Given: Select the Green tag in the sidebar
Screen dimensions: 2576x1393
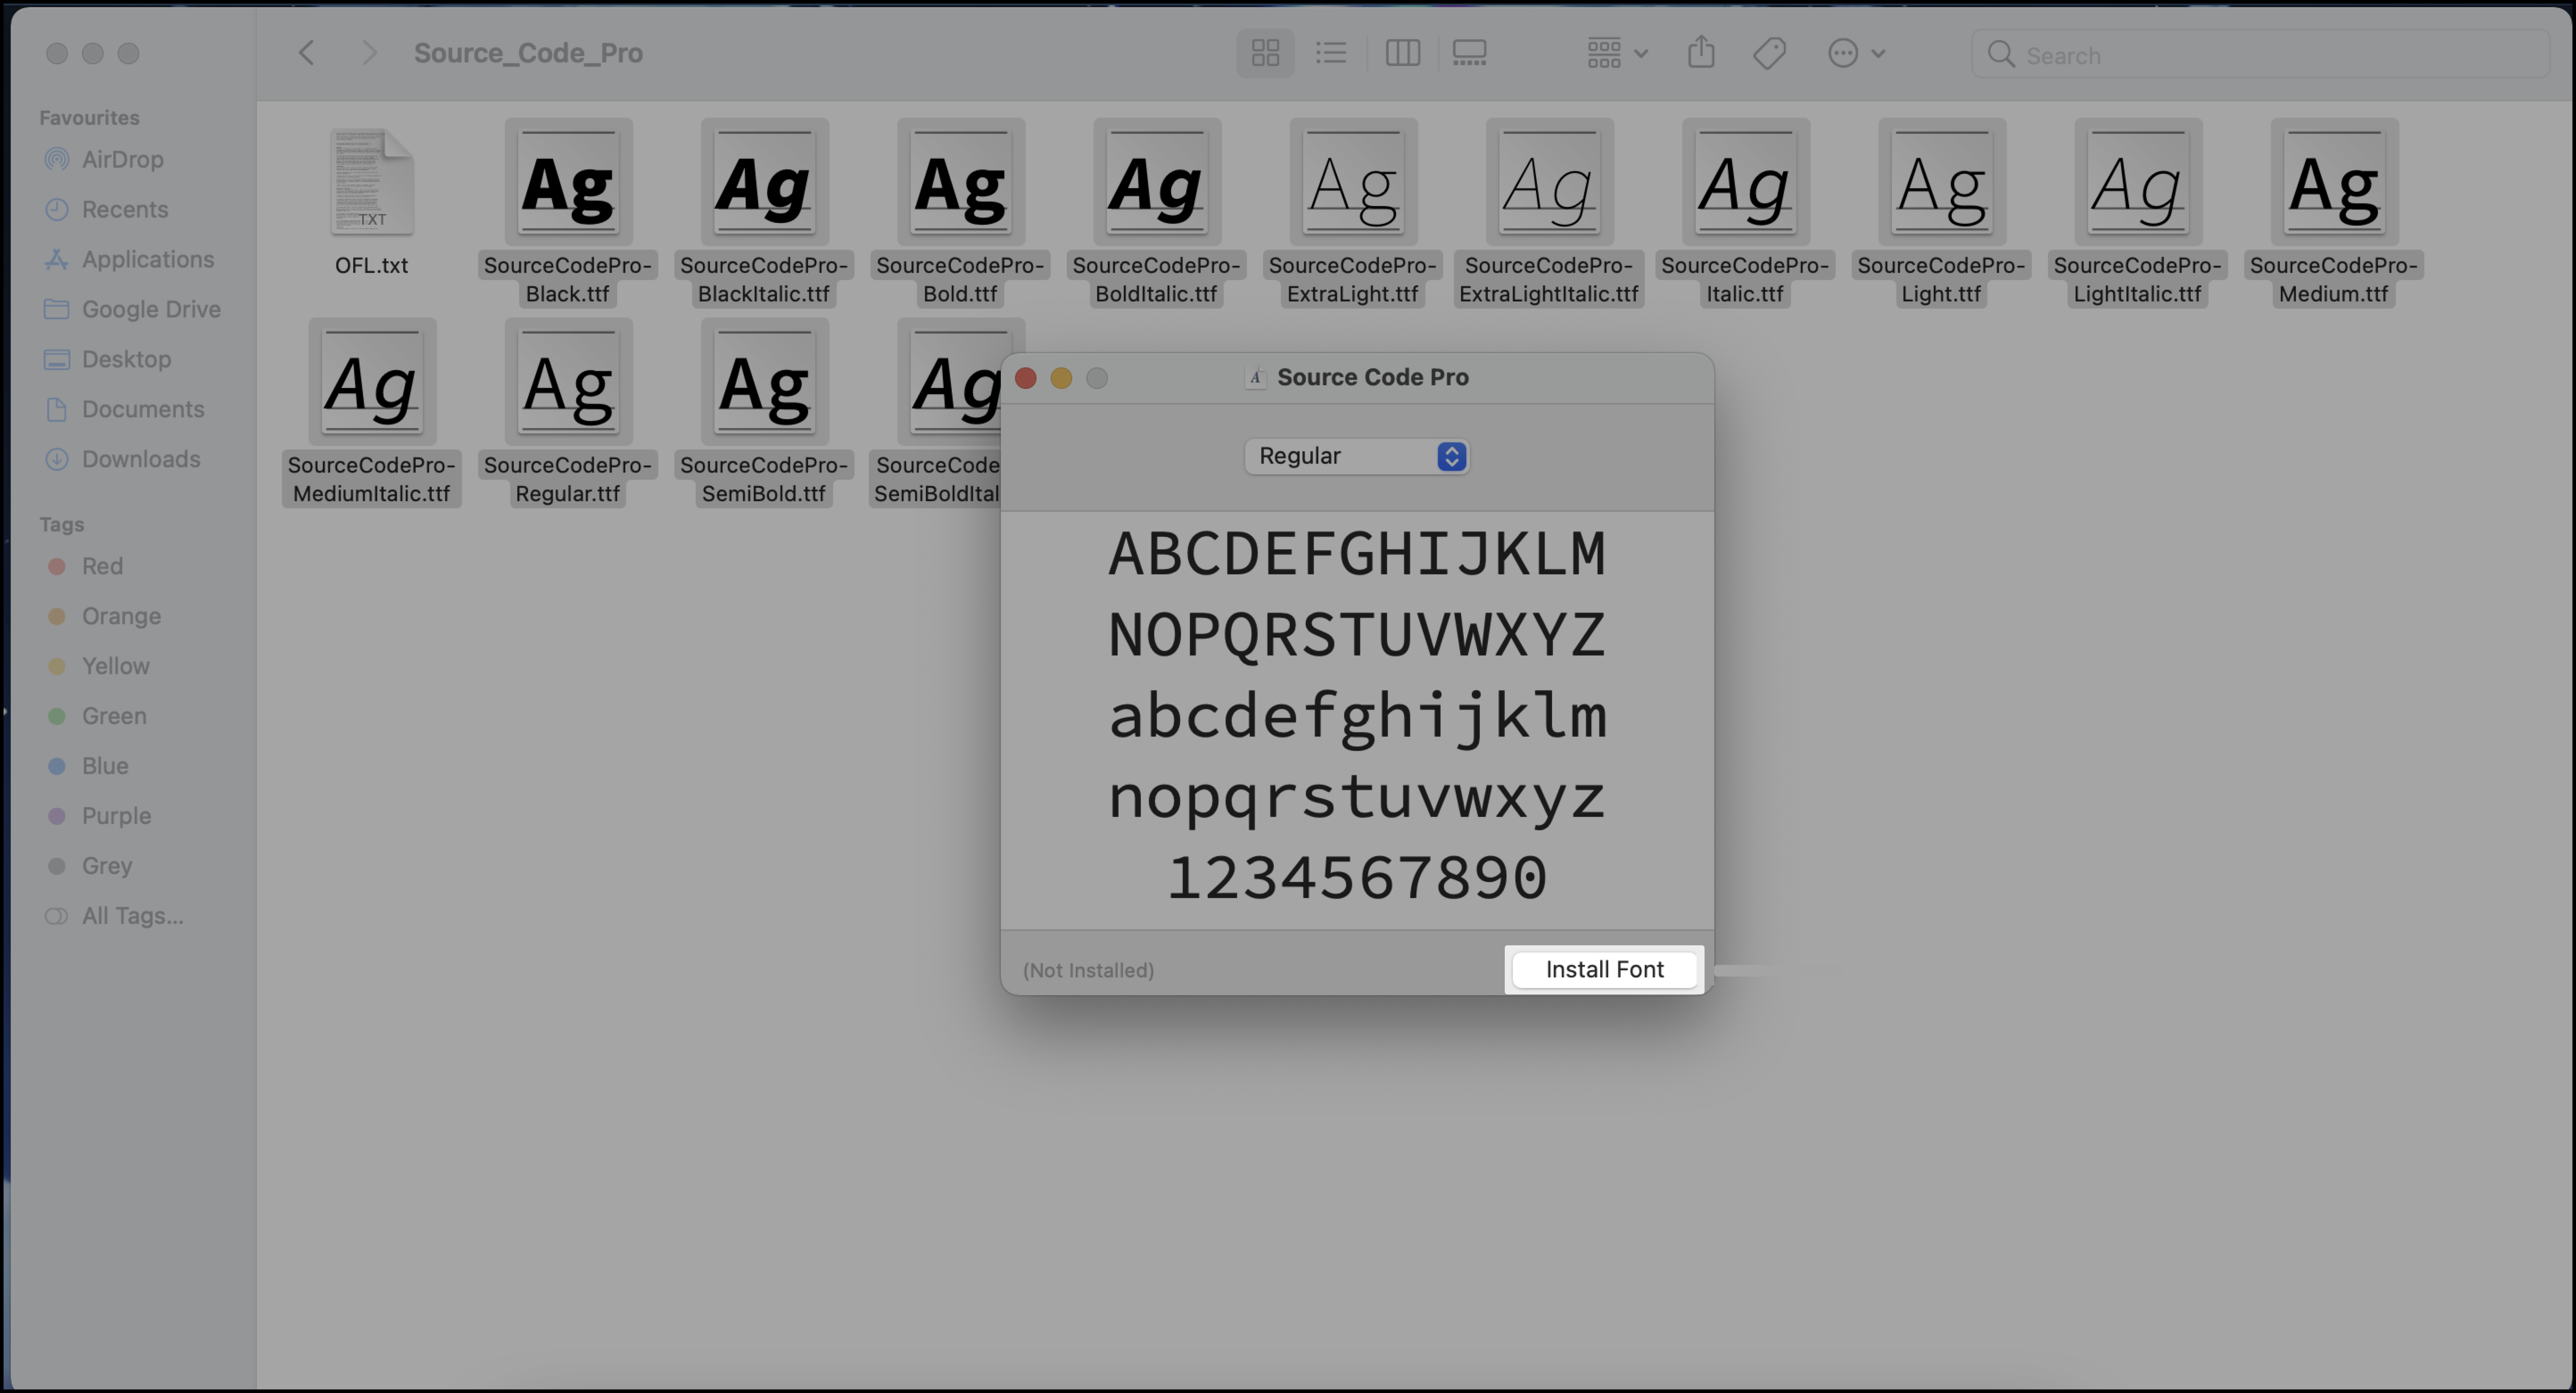Looking at the screenshot, I should click(x=113, y=716).
